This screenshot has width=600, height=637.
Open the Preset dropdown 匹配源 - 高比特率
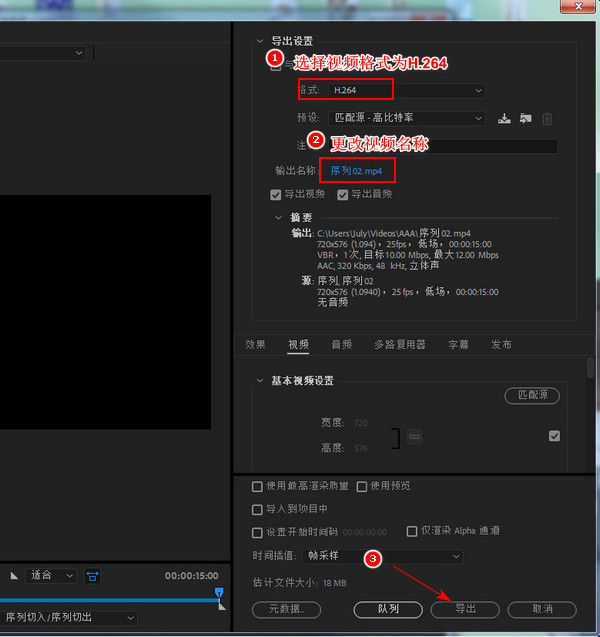point(407,118)
